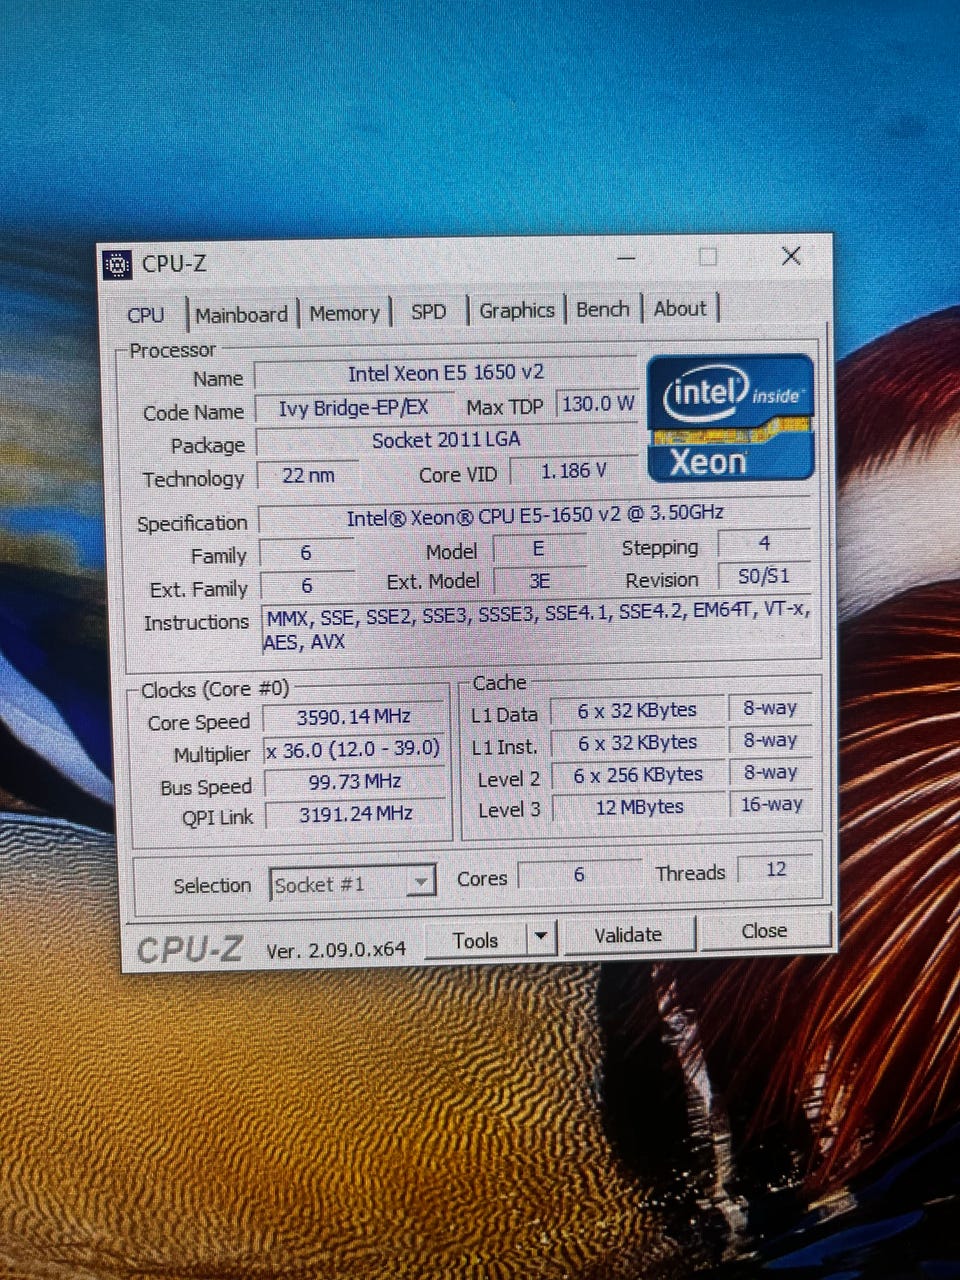
Task: Open the Mainboard tab
Action: 241,315
